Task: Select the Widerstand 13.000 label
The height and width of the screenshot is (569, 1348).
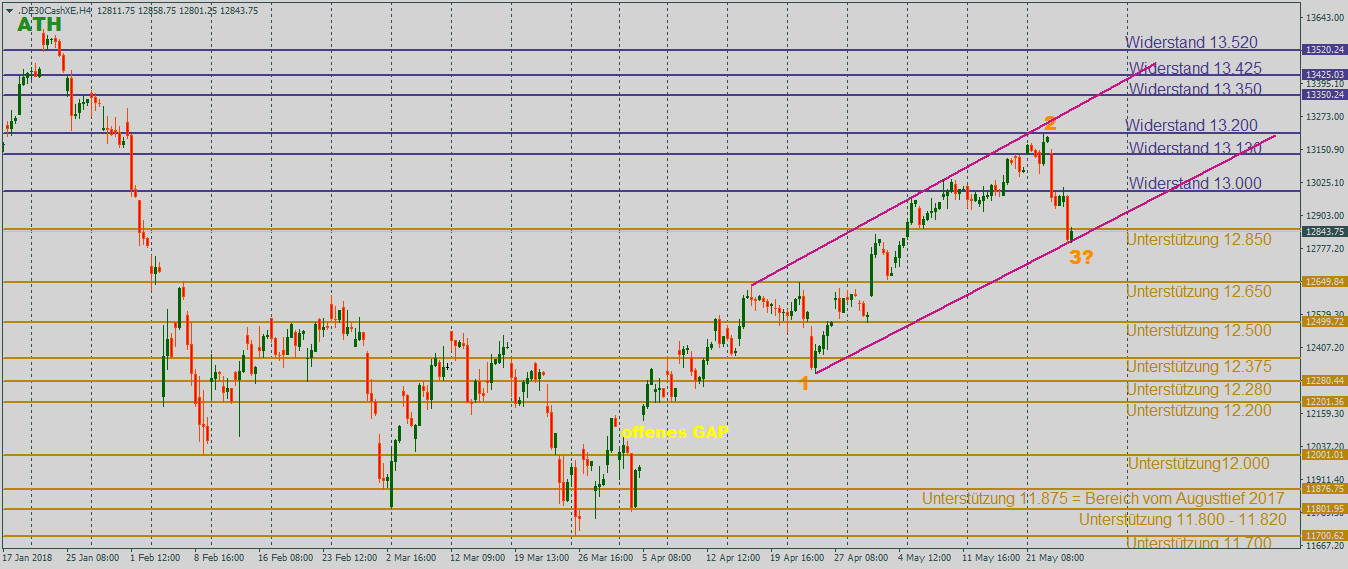Action: click(1195, 184)
